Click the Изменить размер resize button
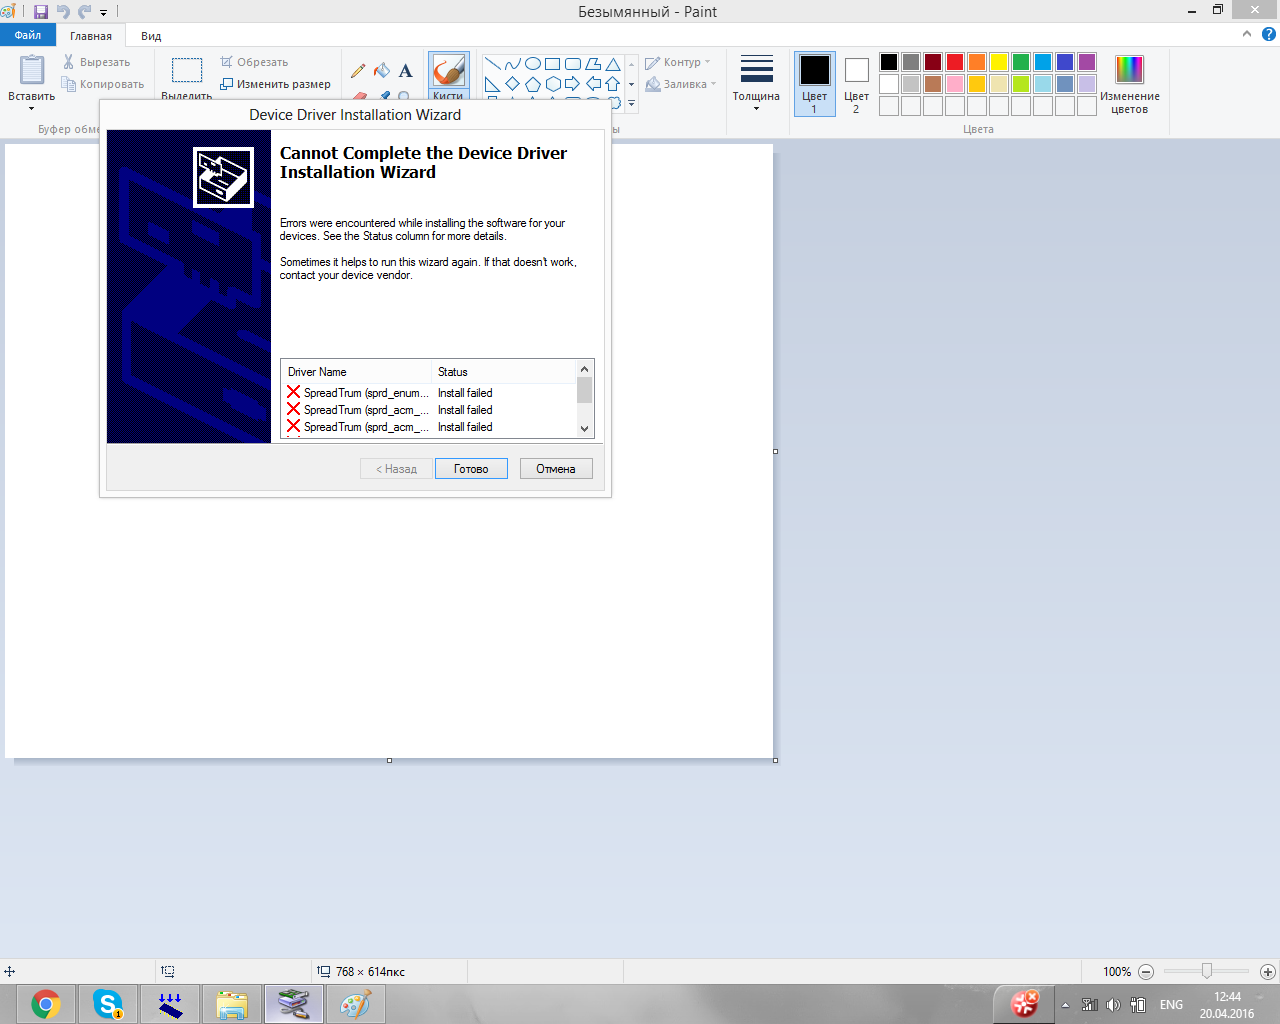Viewport: 1280px width, 1024px height. tap(276, 84)
